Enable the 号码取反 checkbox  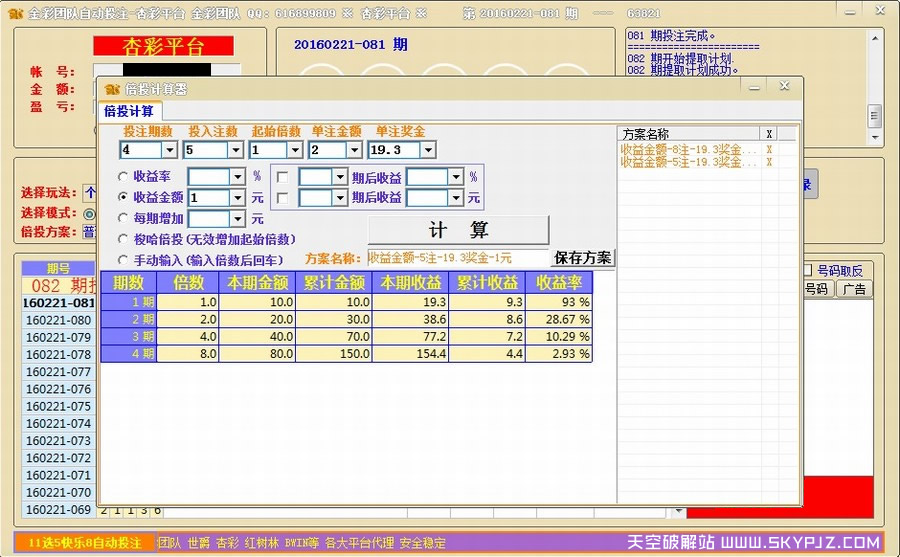pyautogui.click(x=807, y=270)
